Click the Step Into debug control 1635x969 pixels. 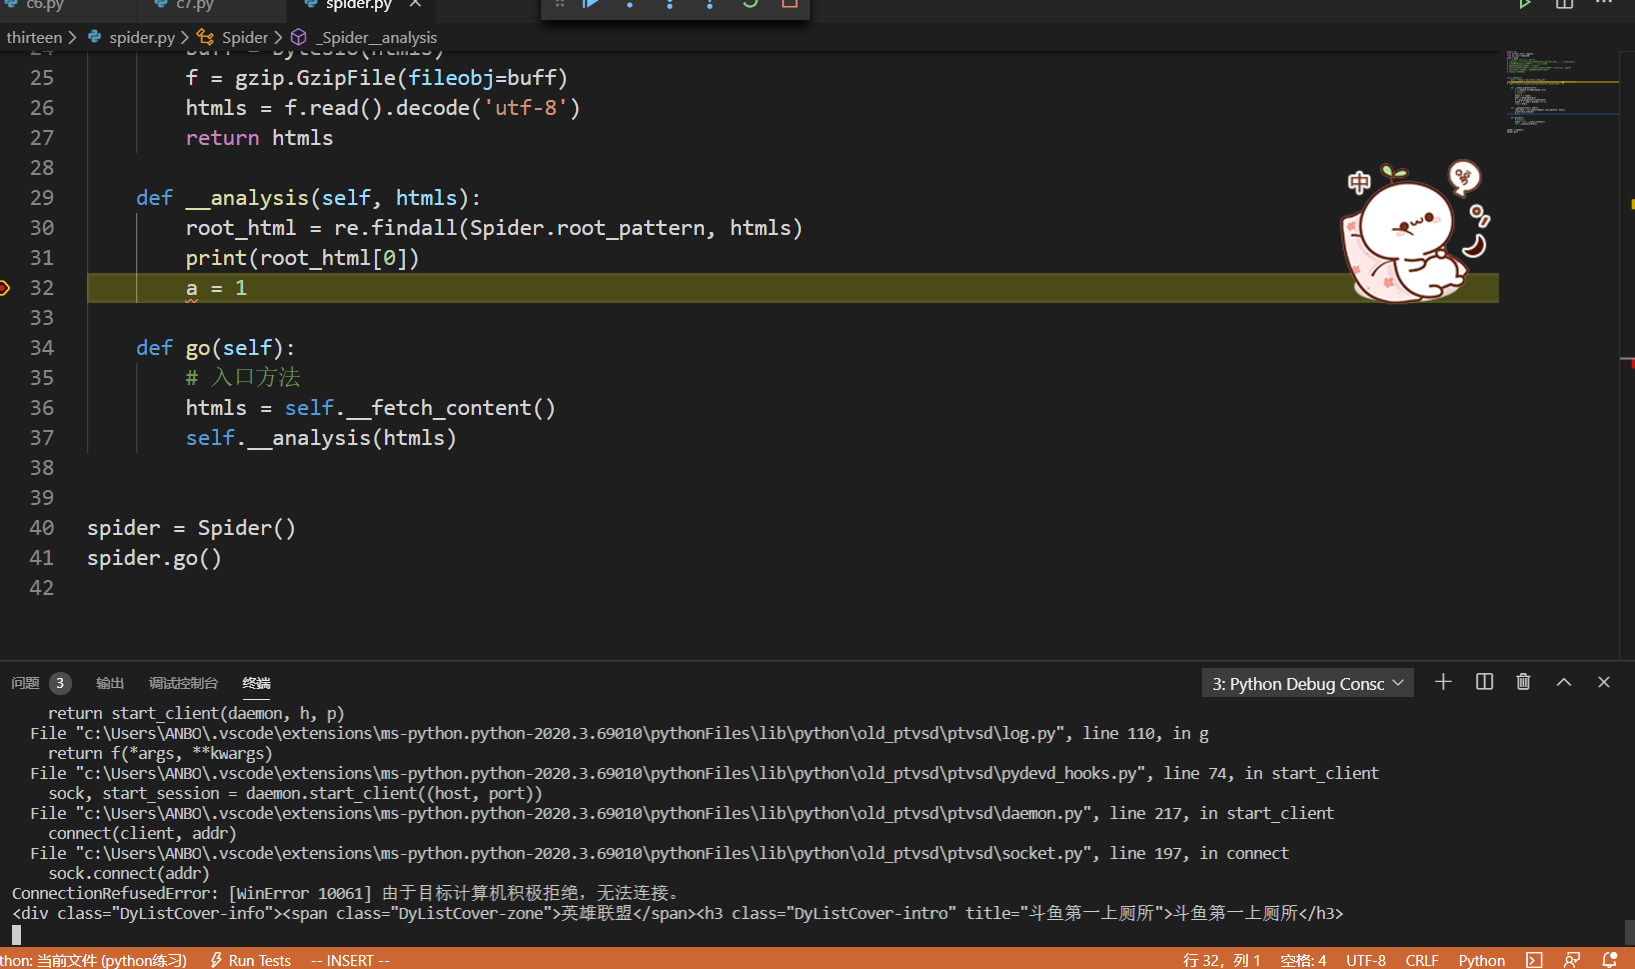tap(670, 4)
